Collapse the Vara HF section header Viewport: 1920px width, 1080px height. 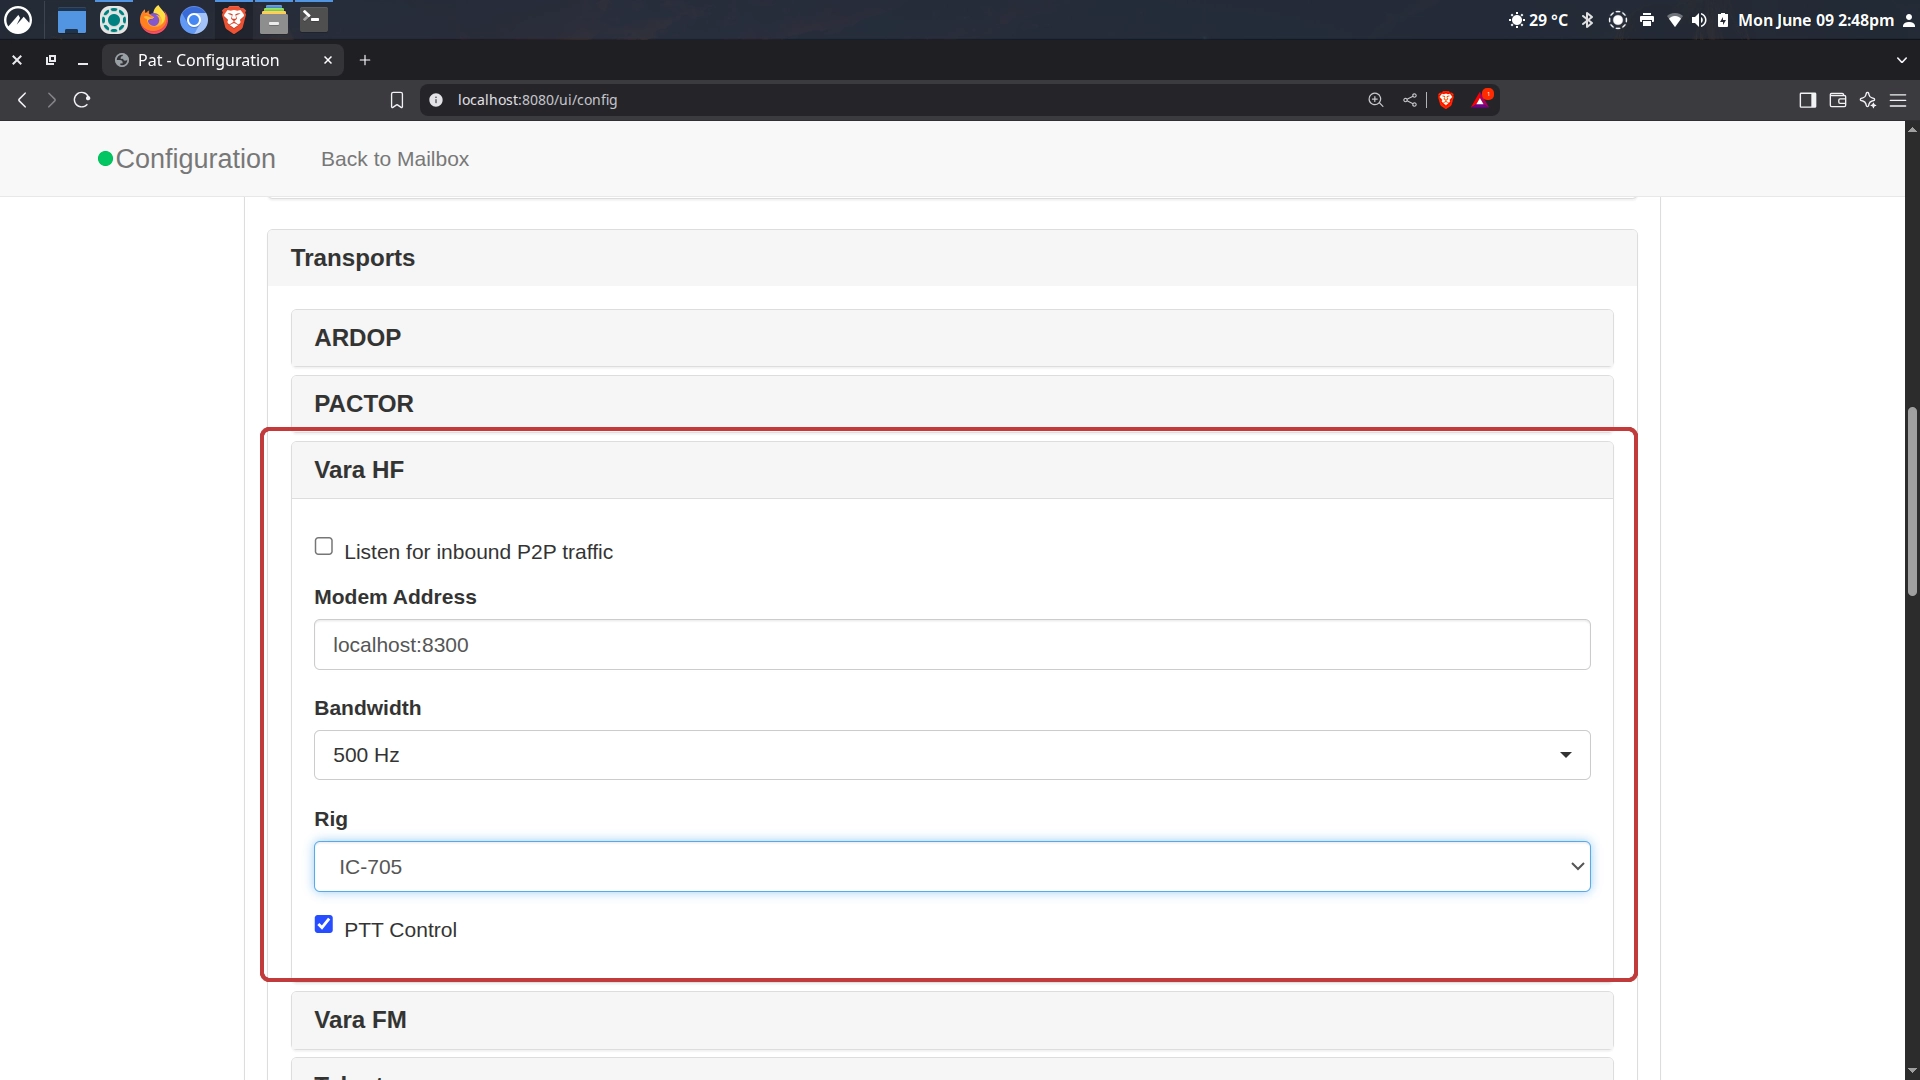[952, 470]
